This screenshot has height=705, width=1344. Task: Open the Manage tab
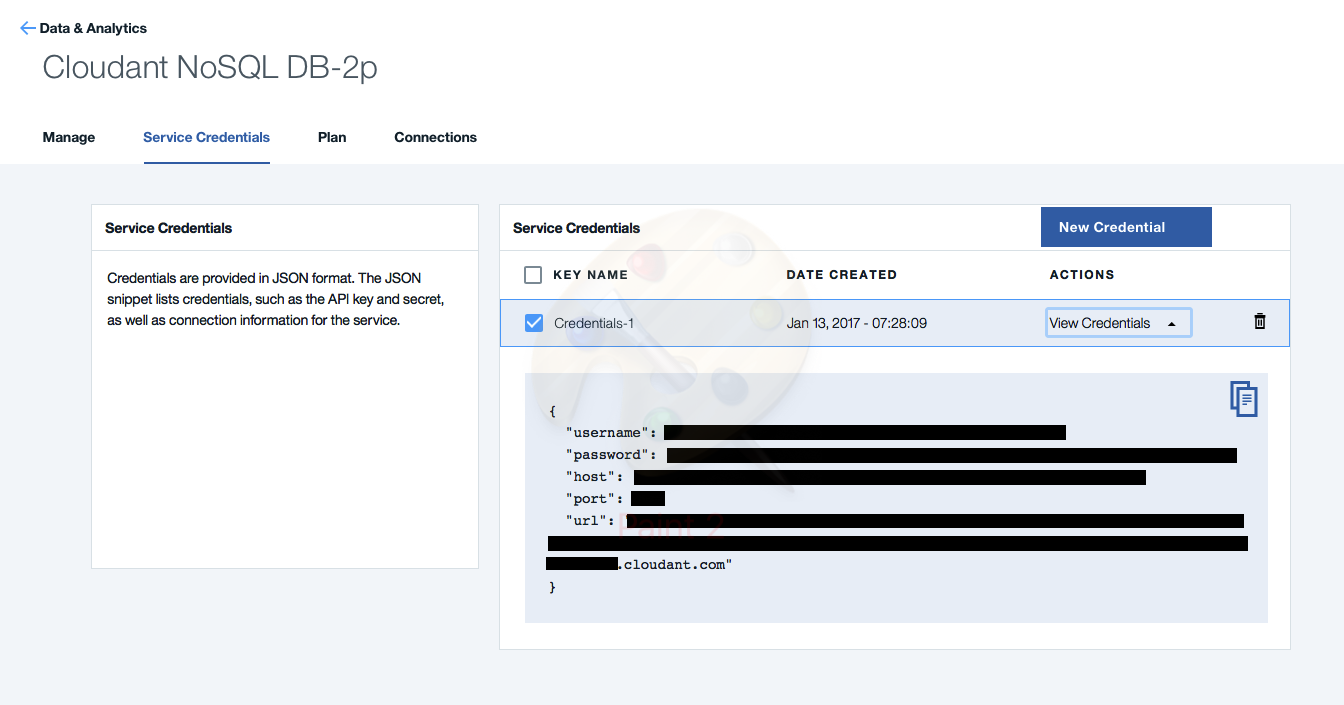click(x=69, y=137)
